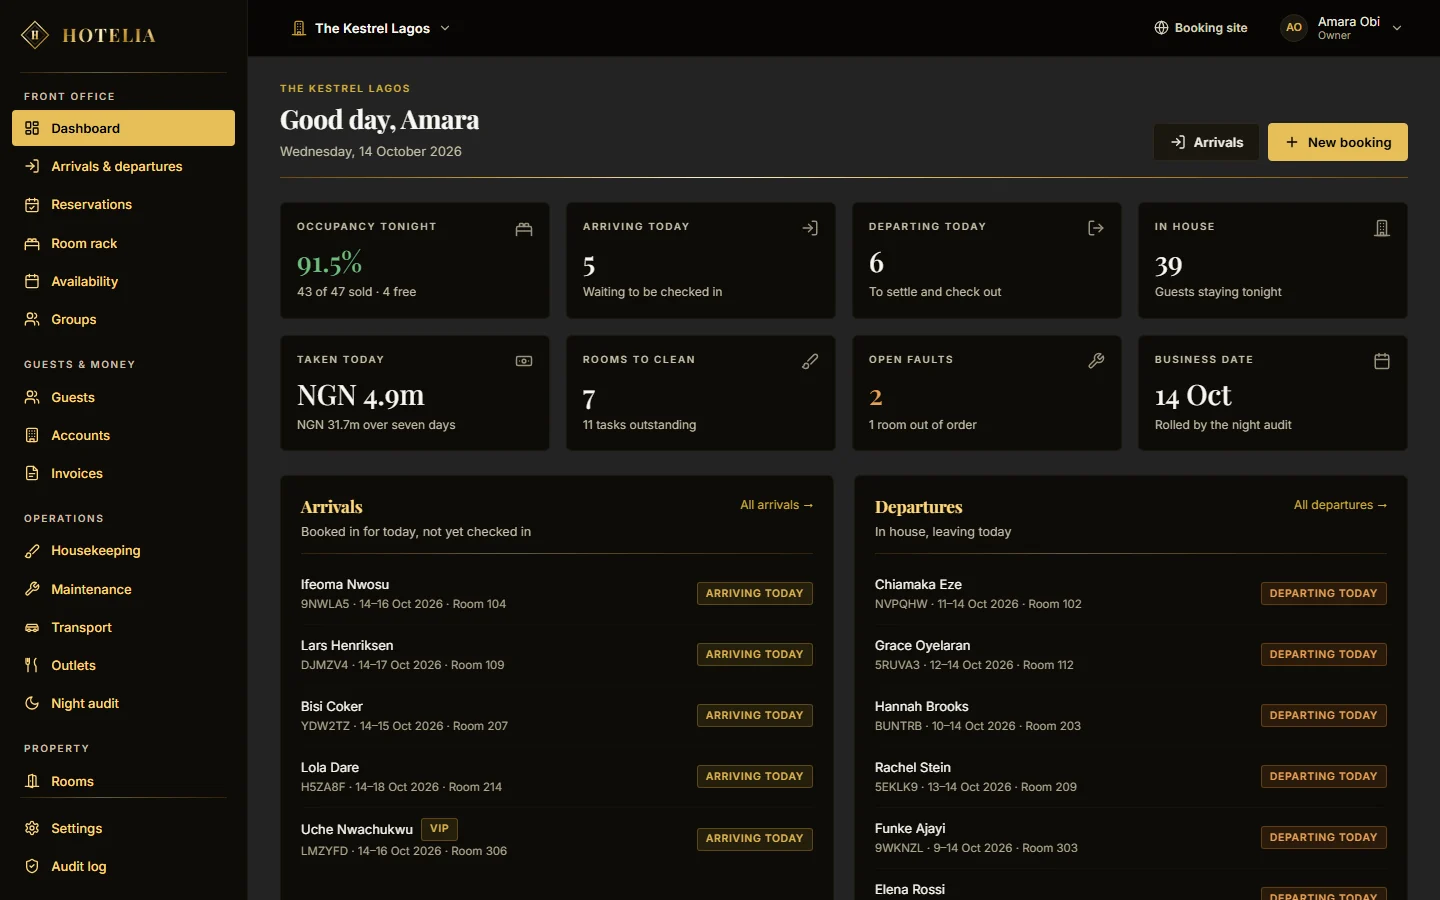Click the Hotelia logo icon
1440x900 pixels.
pyautogui.click(x=35, y=35)
